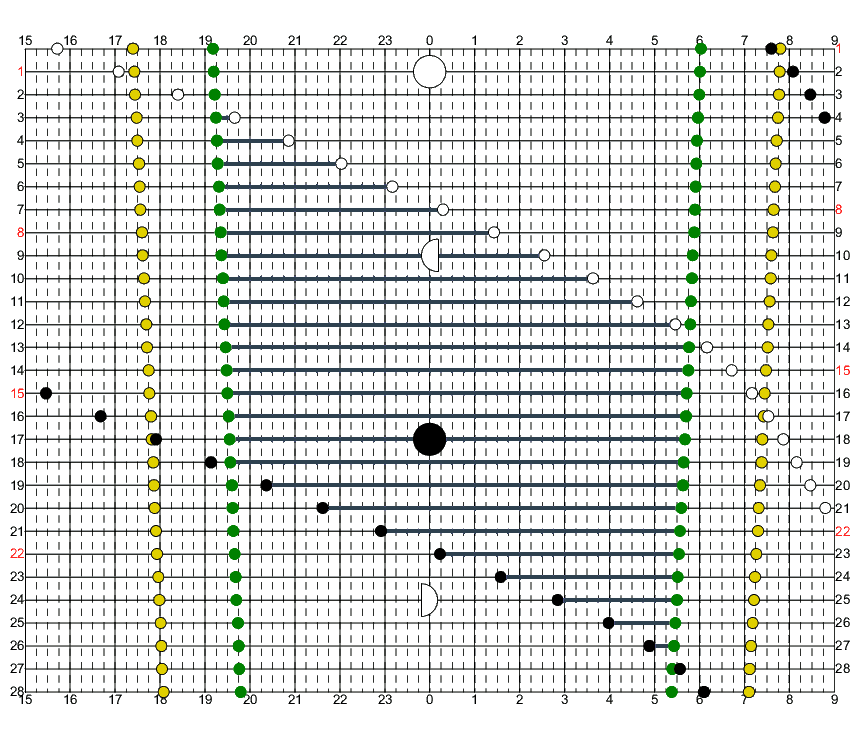Click the large black new moon circle
This screenshot has width=860, height=740.
tap(429, 439)
